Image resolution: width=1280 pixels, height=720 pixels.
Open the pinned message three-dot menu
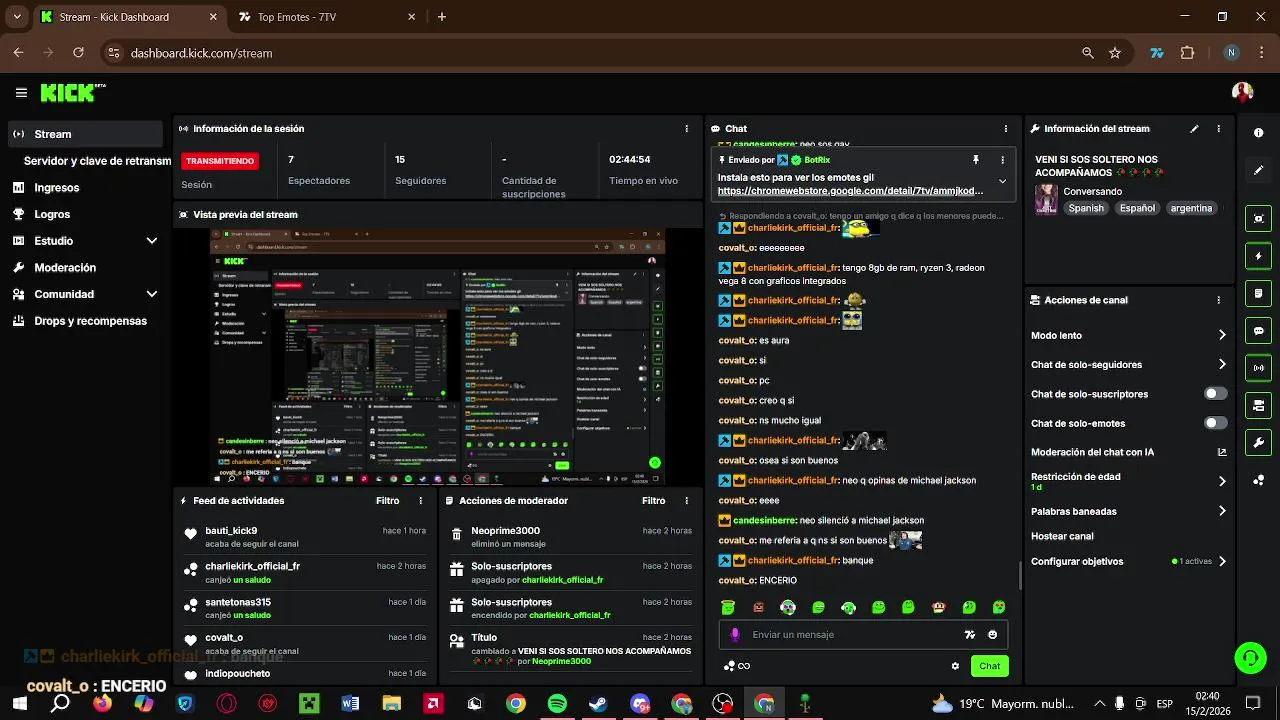[1002, 160]
